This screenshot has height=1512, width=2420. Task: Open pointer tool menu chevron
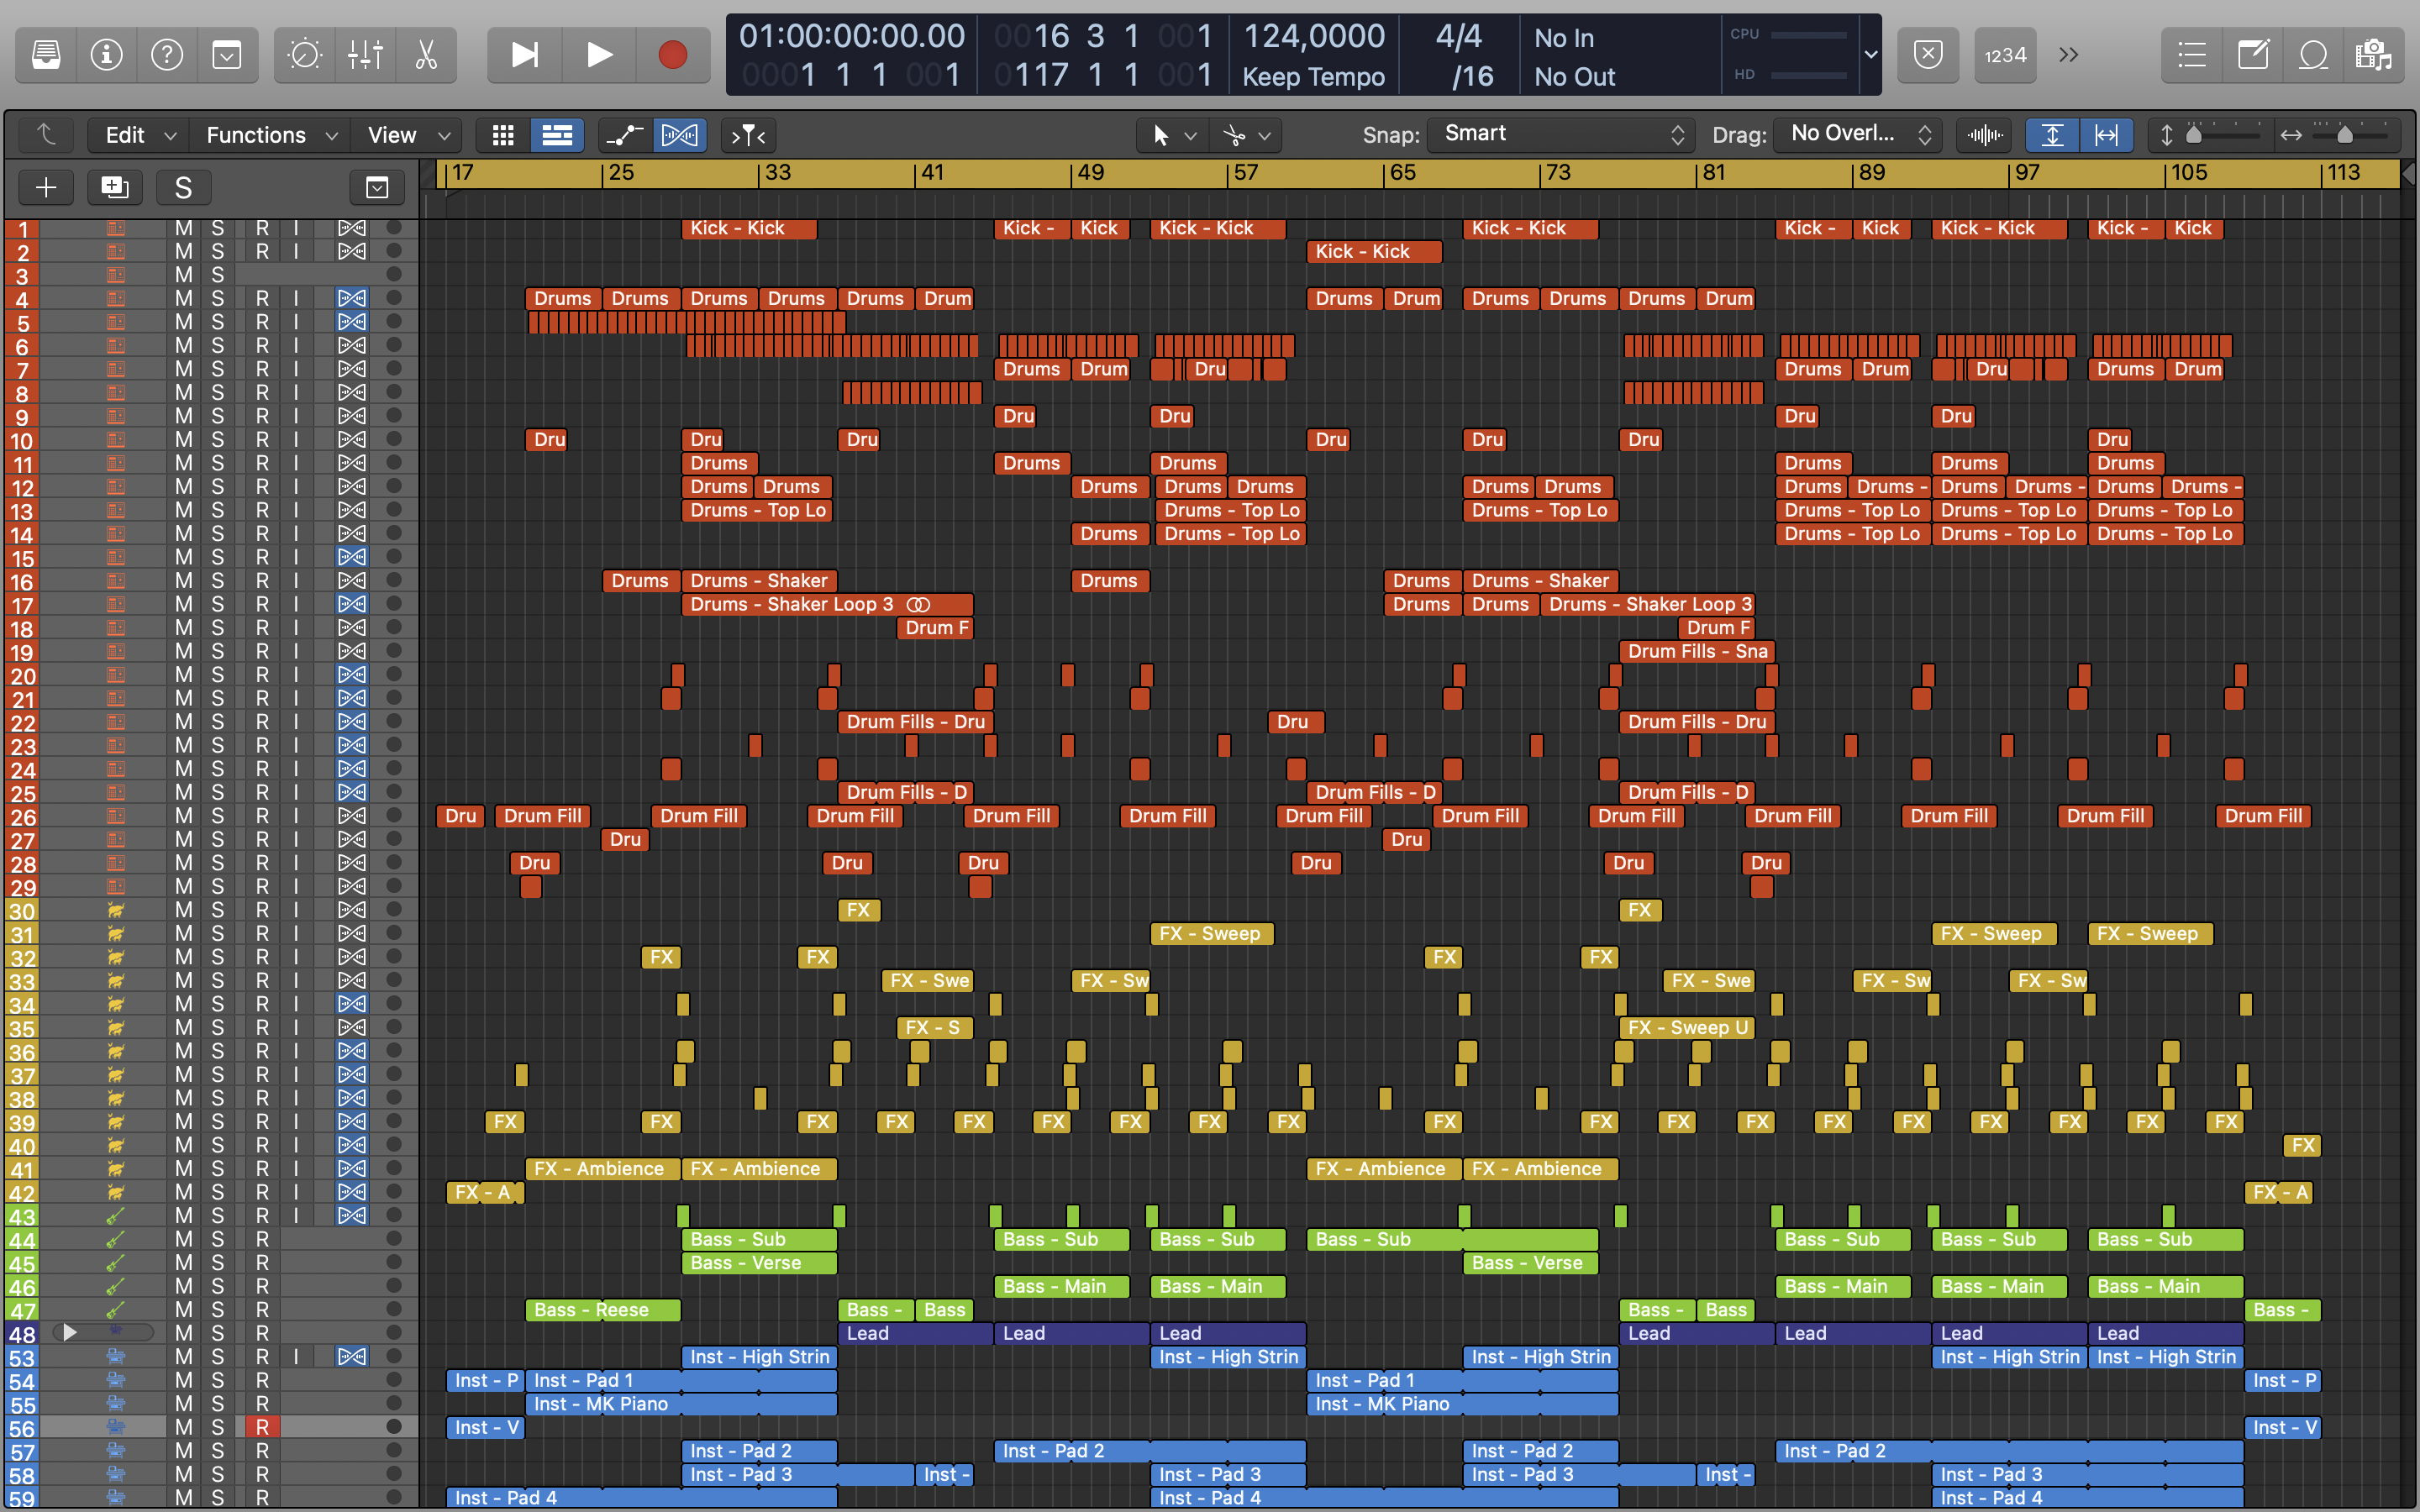[1190, 136]
